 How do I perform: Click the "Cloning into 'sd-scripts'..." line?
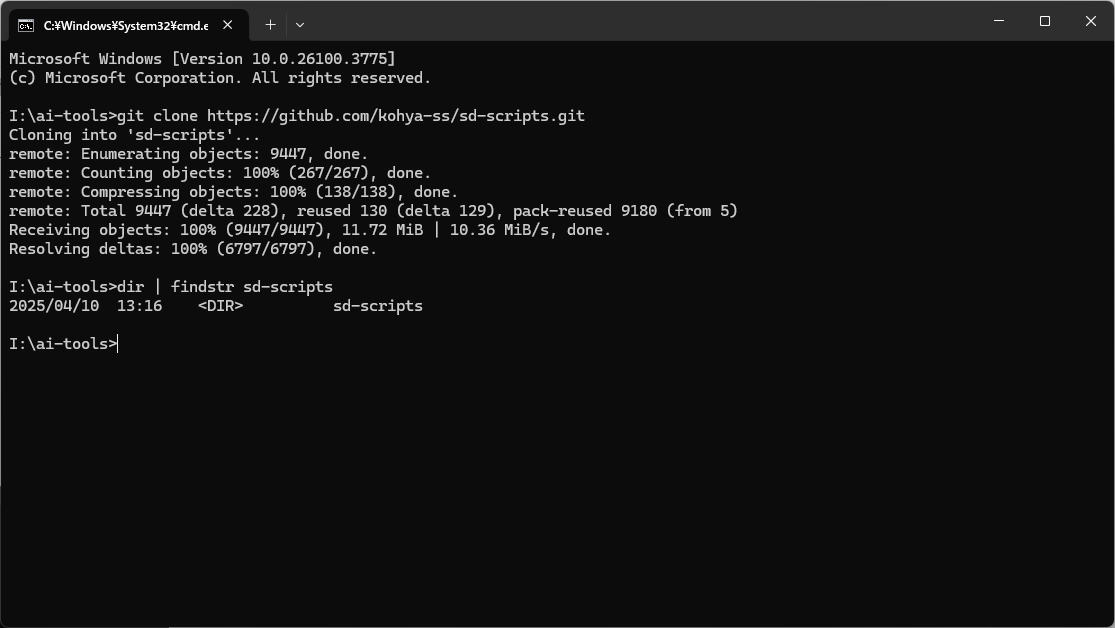point(134,135)
